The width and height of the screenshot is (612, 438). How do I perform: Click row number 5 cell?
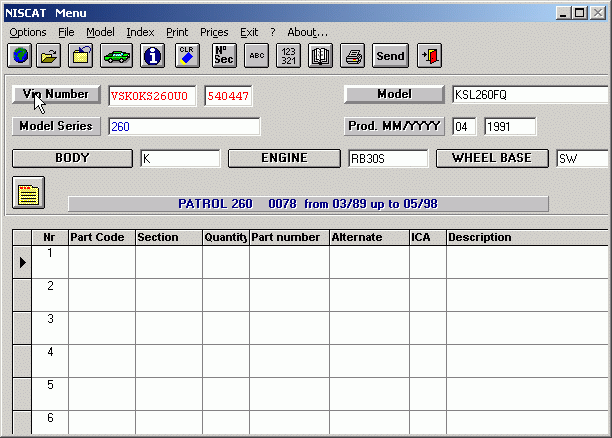click(50, 394)
